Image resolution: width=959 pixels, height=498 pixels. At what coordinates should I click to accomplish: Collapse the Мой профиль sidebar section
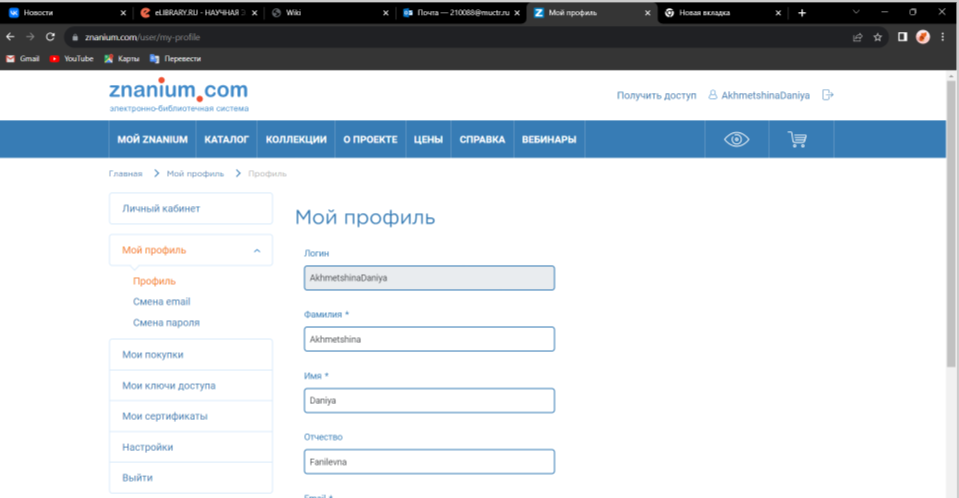[x=257, y=251]
